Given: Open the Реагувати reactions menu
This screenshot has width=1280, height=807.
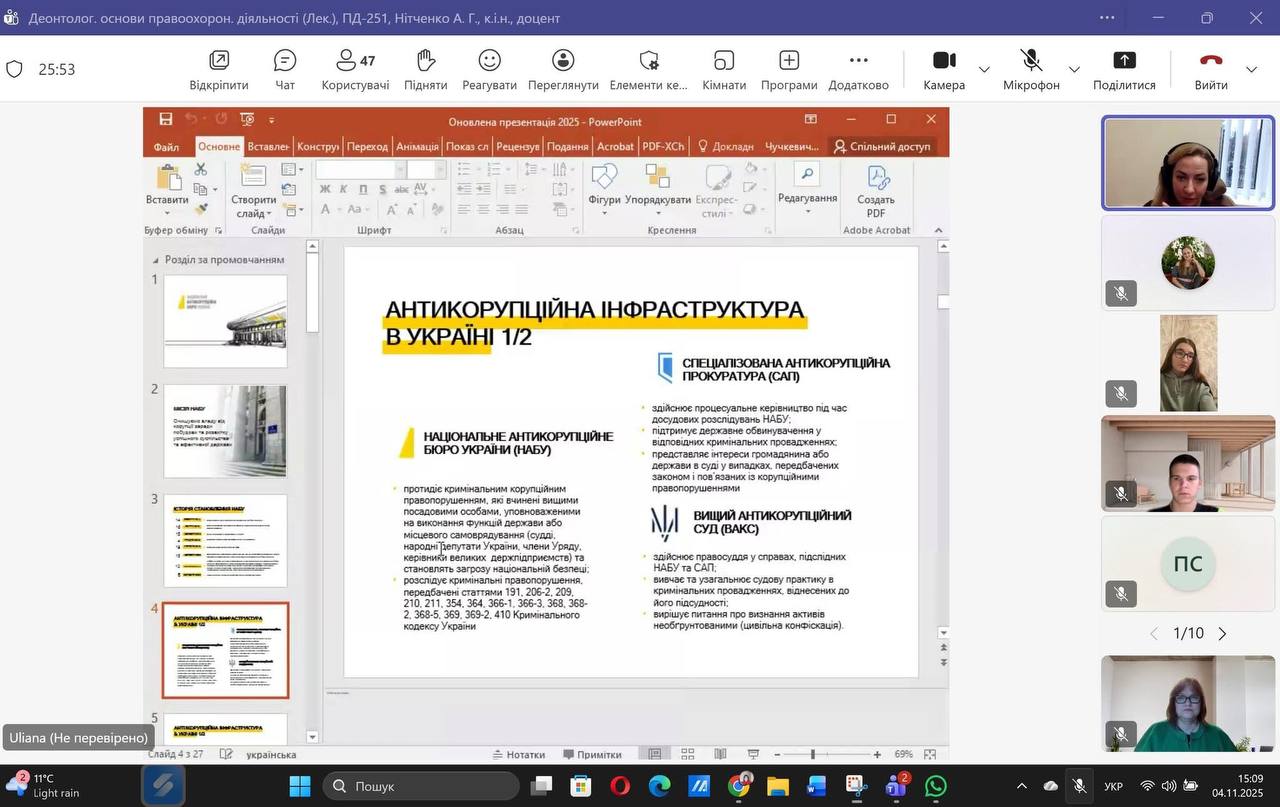Looking at the screenshot, I should coord(489,69).
